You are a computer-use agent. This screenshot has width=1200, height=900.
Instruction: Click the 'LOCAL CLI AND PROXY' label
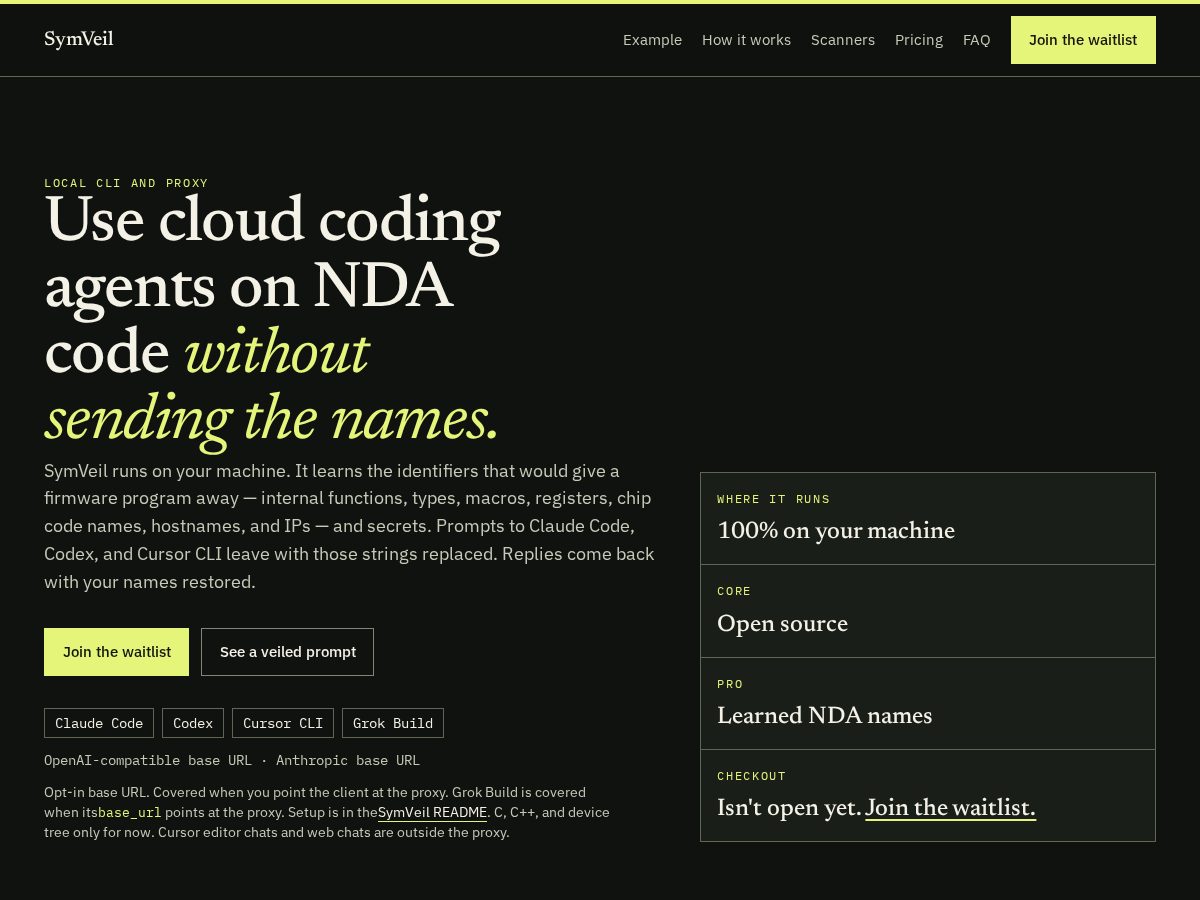point(126,183)
